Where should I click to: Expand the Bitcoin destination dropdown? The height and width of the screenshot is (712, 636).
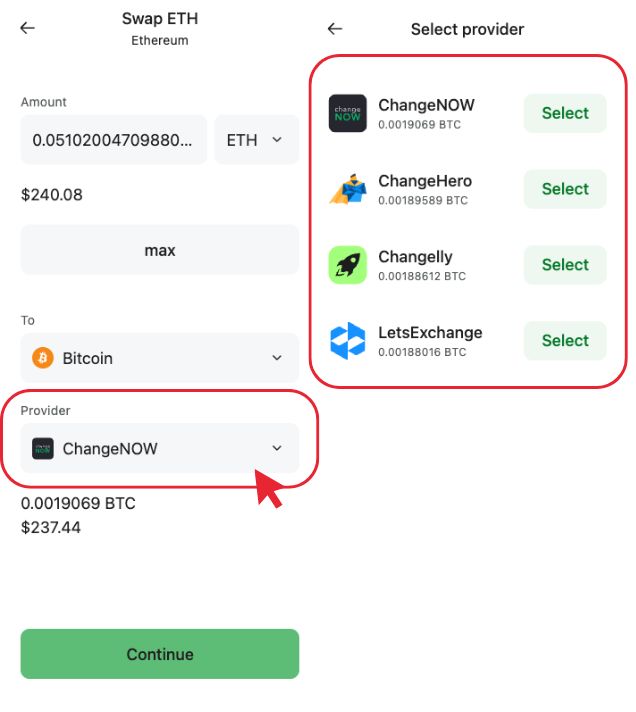tap(277, 358)
